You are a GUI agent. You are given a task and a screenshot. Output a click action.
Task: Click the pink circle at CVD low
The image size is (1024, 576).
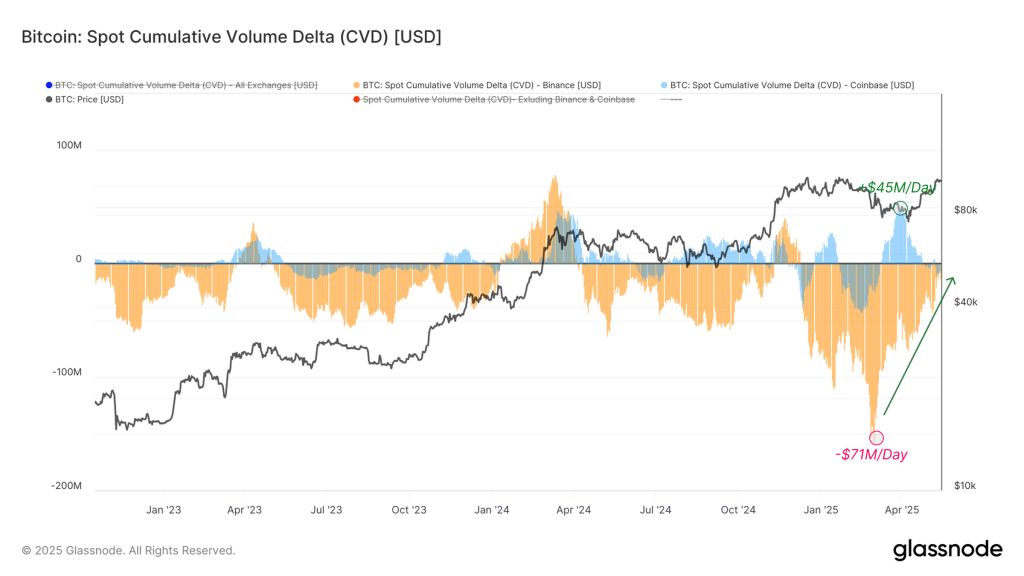(876, 438)
